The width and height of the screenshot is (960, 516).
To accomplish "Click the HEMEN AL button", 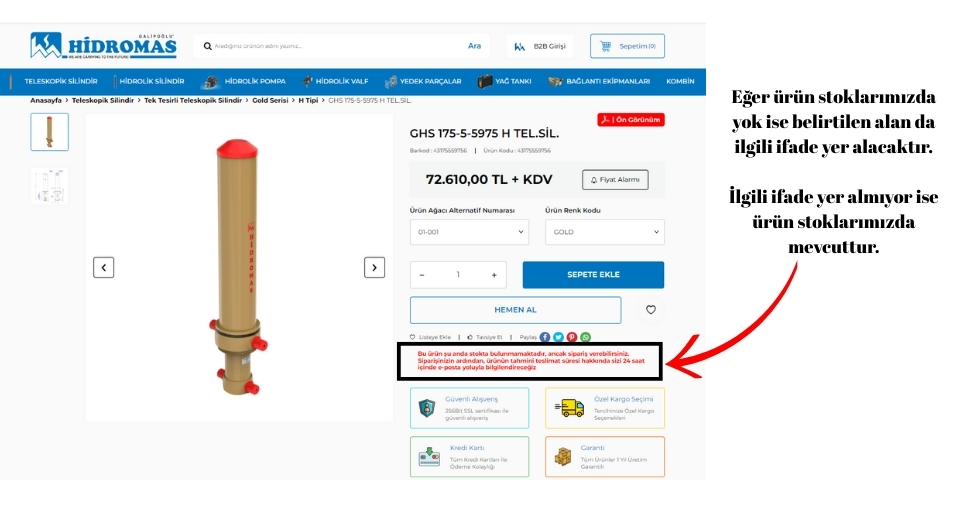I will [516, 310].
